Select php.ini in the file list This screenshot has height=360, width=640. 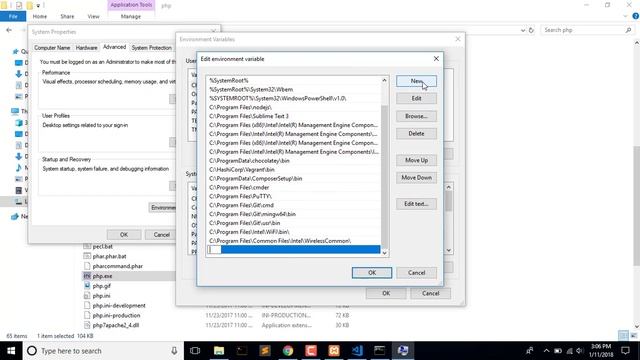101,296
